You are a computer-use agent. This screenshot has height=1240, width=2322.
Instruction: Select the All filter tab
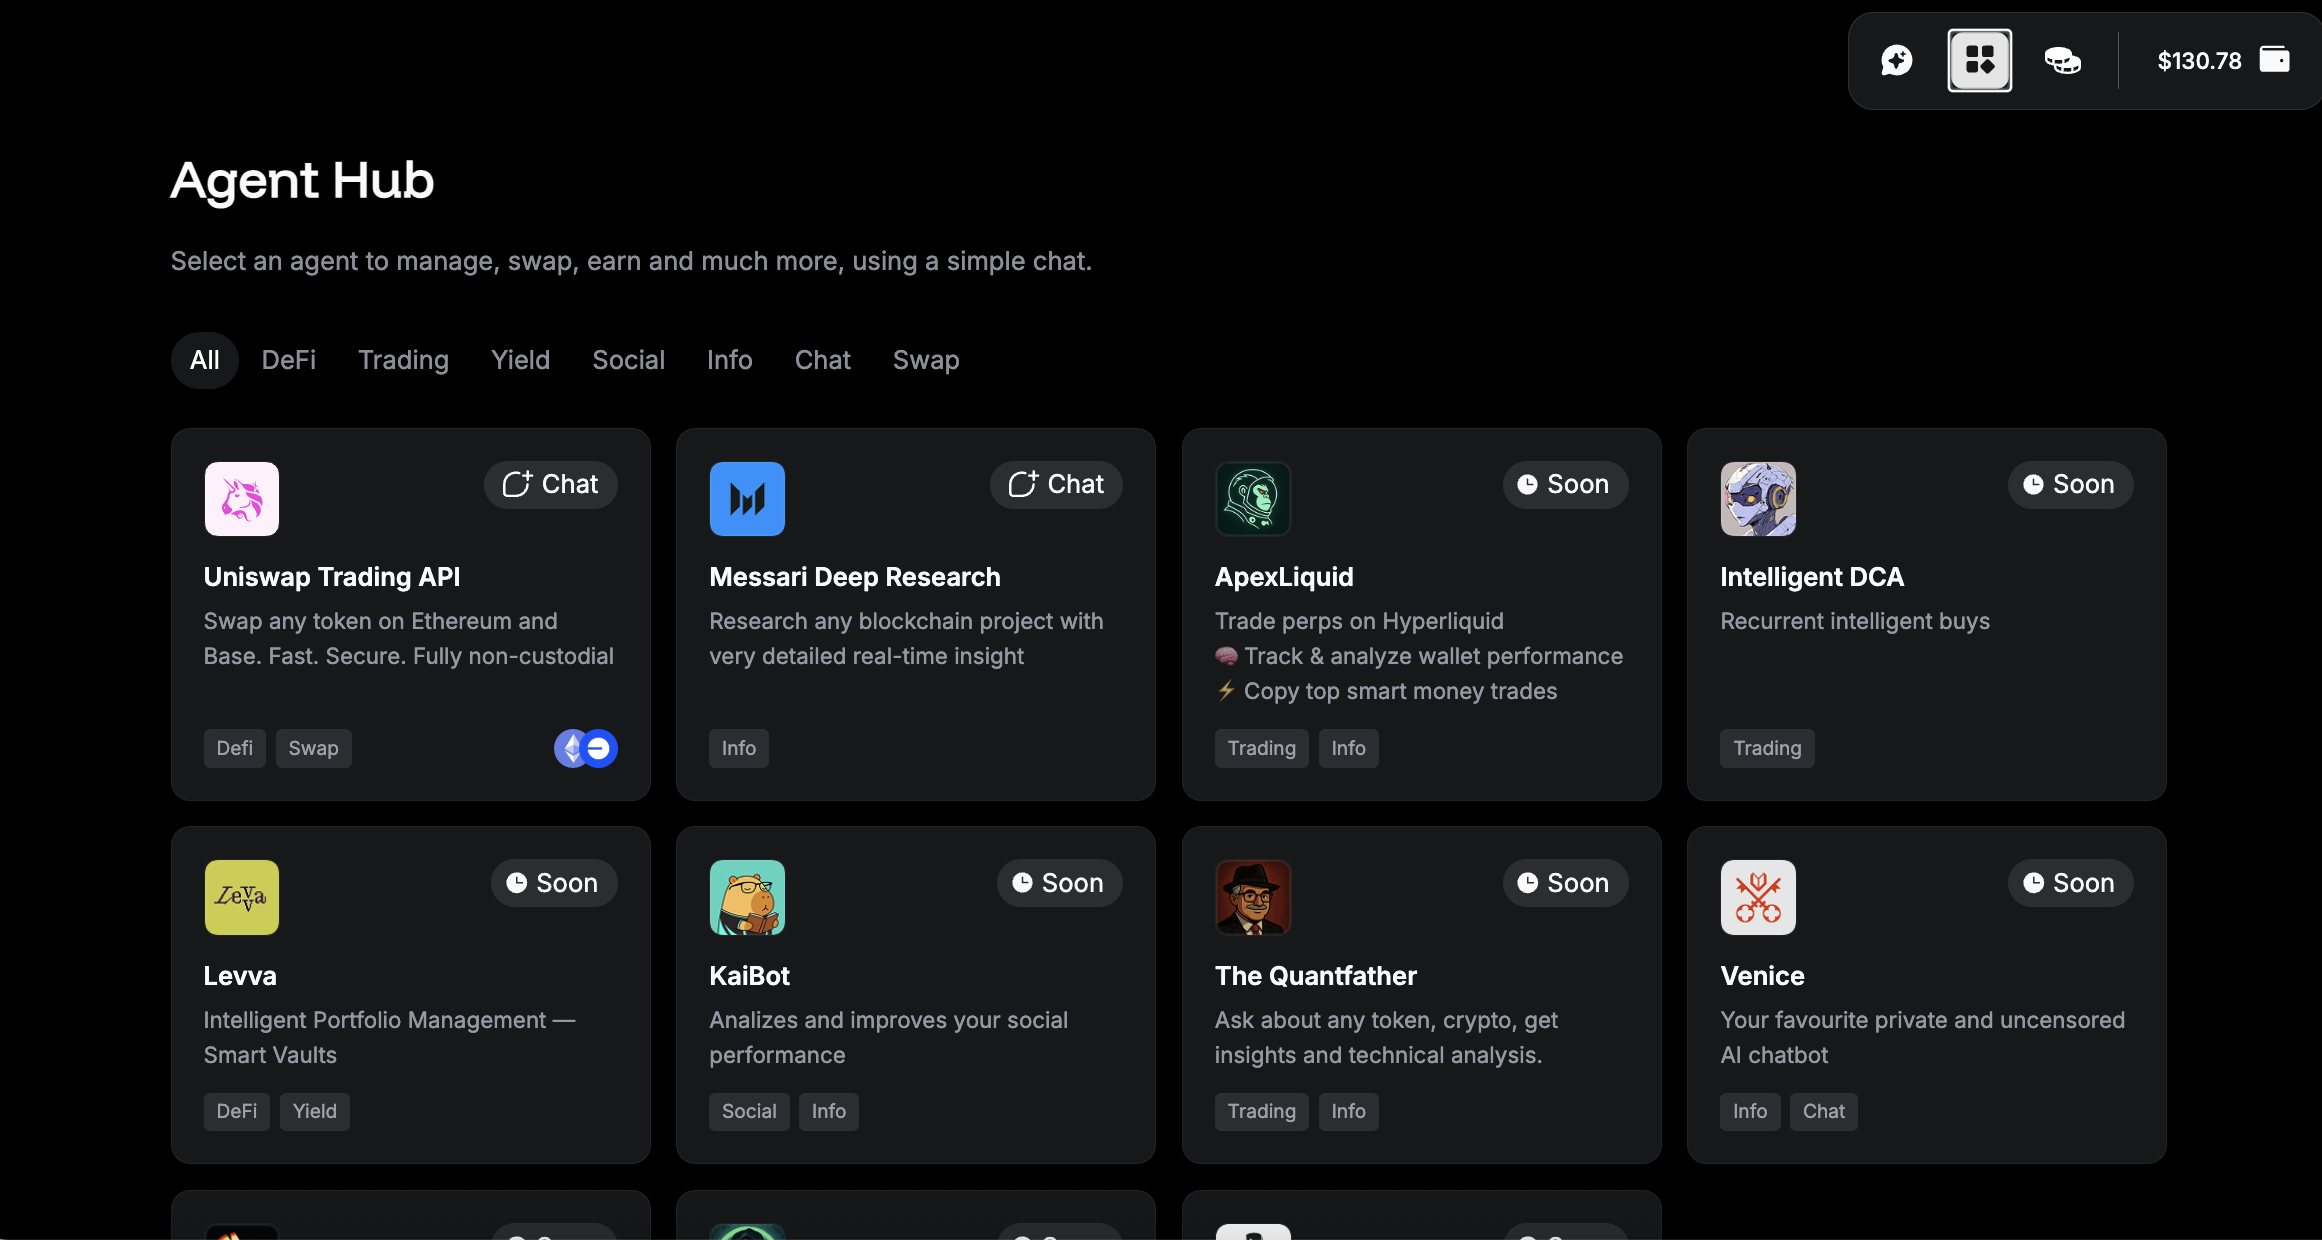pyautogui.click(x=204, y=360)
